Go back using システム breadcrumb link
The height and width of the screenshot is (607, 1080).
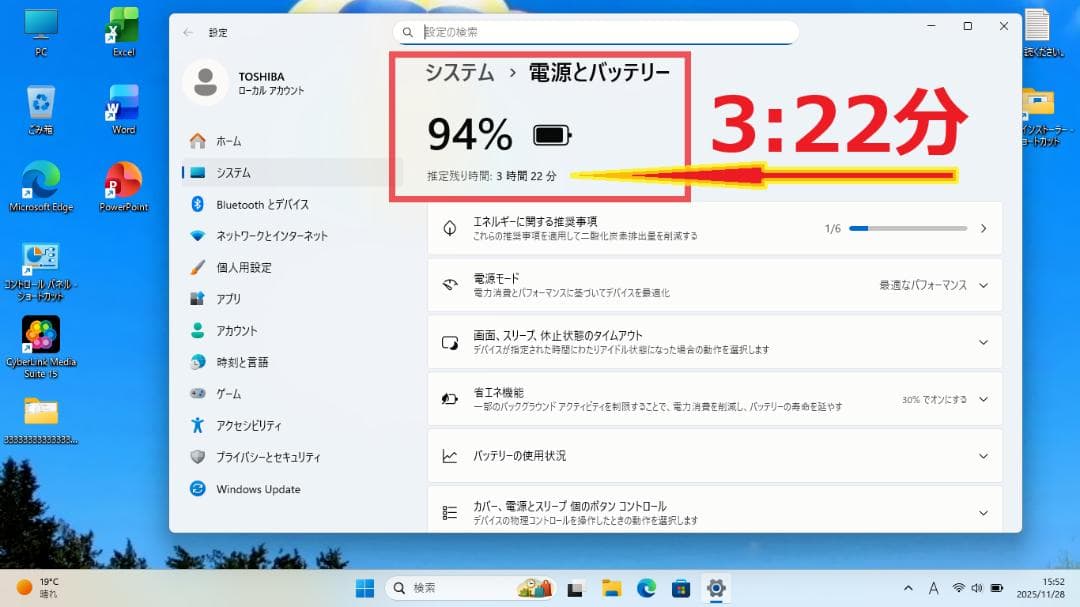[x=459, y=72]
